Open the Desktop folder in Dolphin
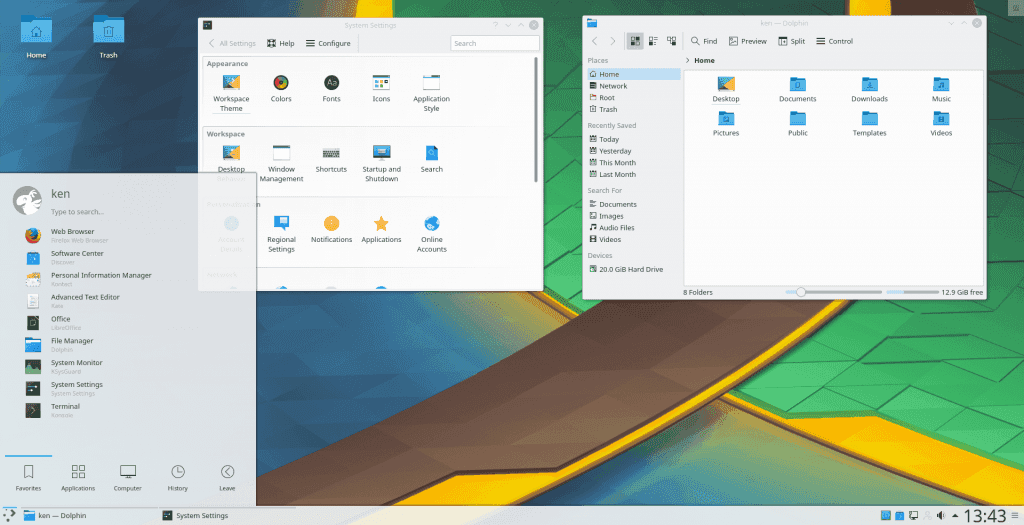Screen dimensions: 1024x525 point(726,89)
